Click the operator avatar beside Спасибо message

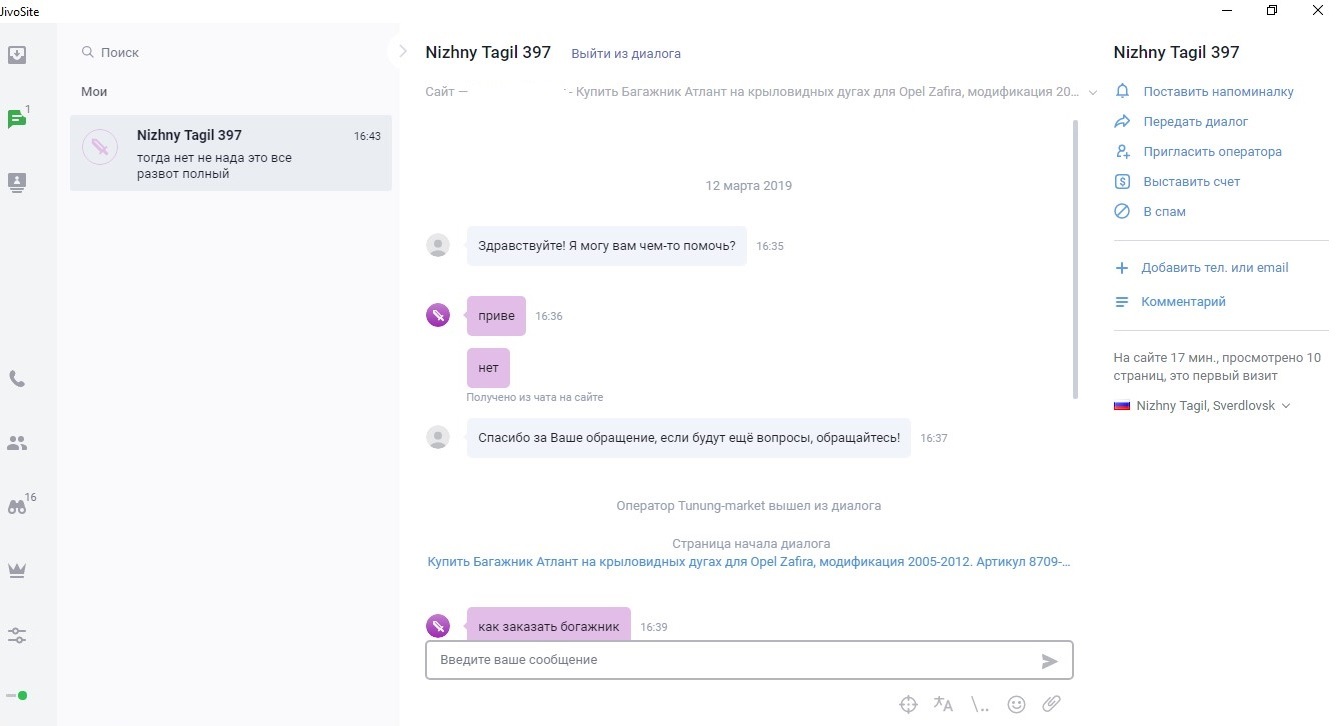(438, 437)
